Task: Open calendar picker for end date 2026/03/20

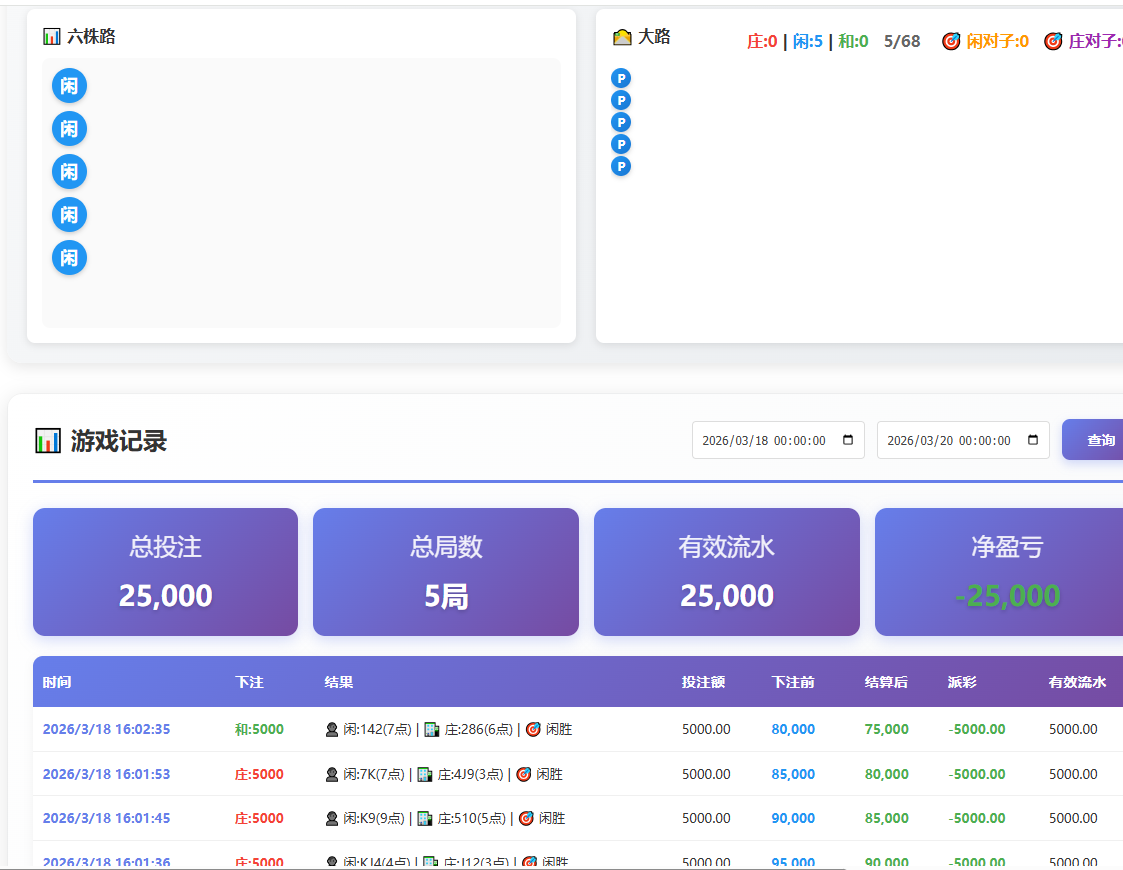Action: coord(1033,440)
